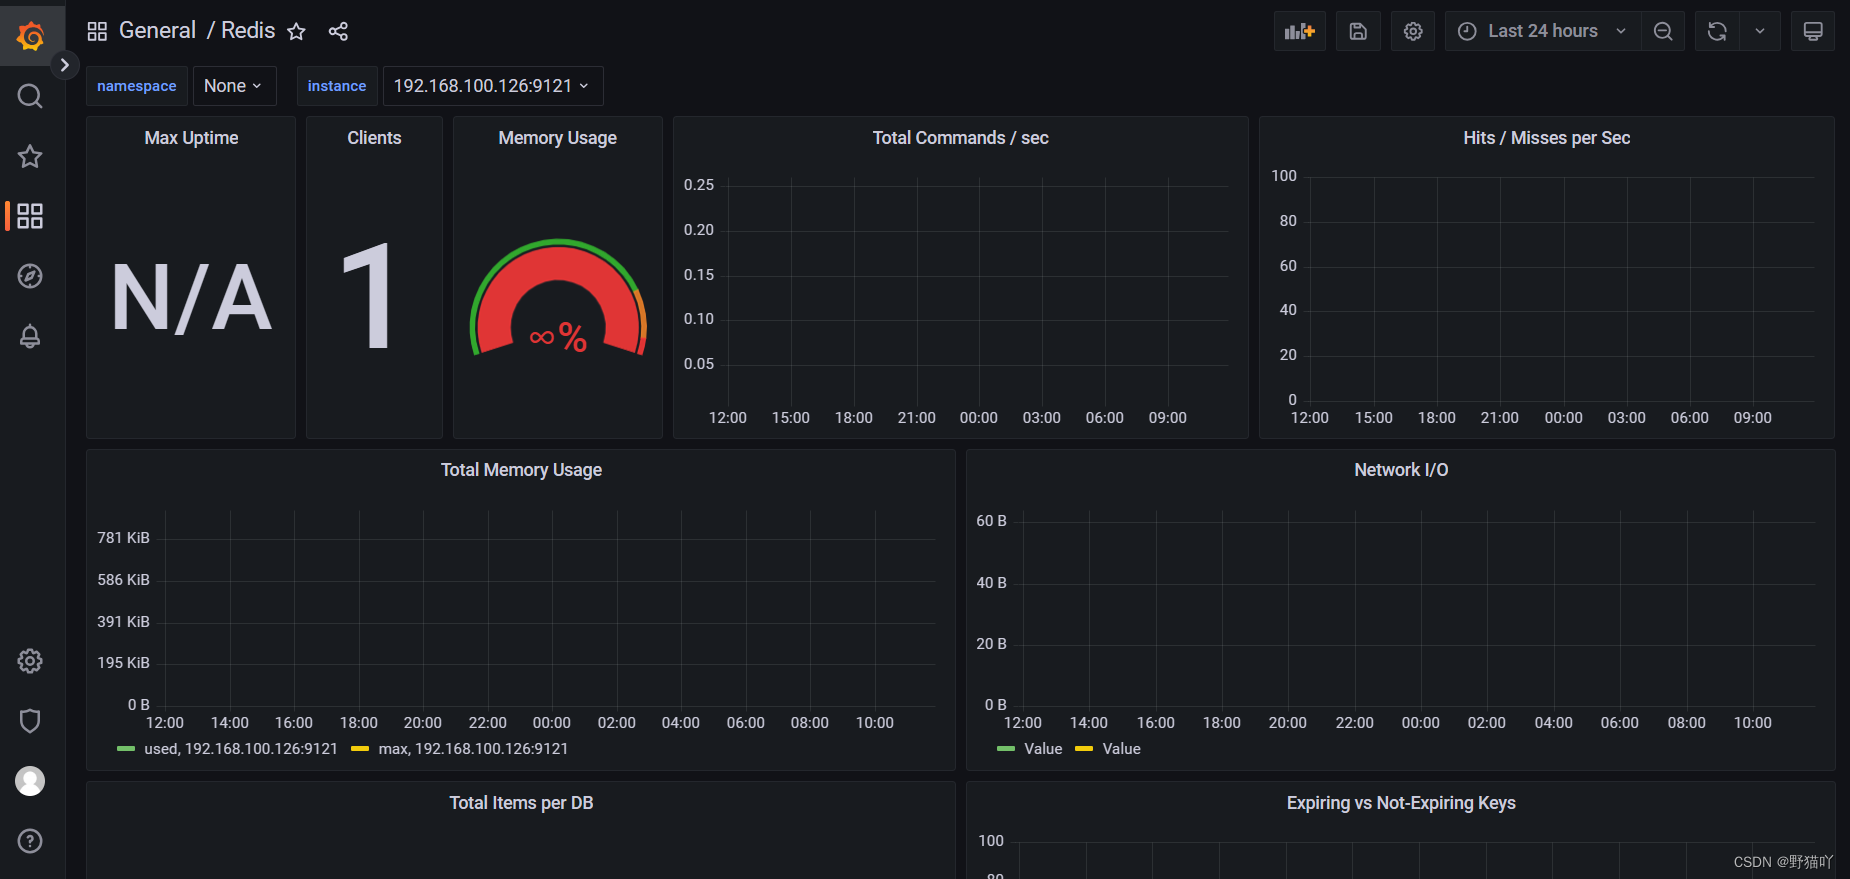Open the Clients panel title menu

[374, 138]
